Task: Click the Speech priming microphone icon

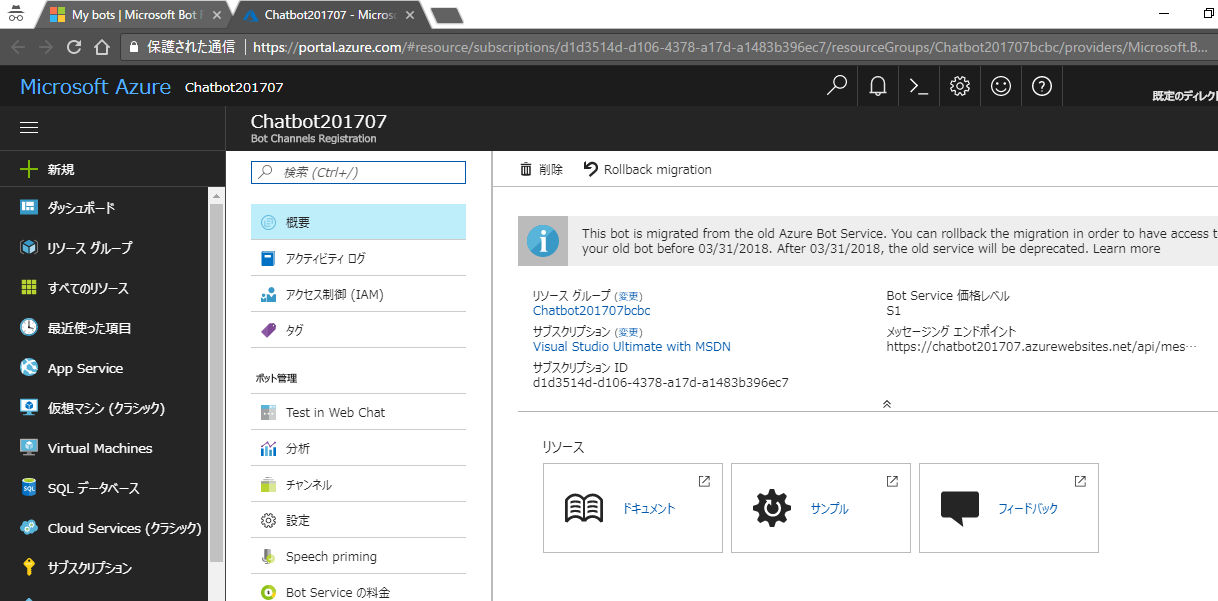Action: 268,556
